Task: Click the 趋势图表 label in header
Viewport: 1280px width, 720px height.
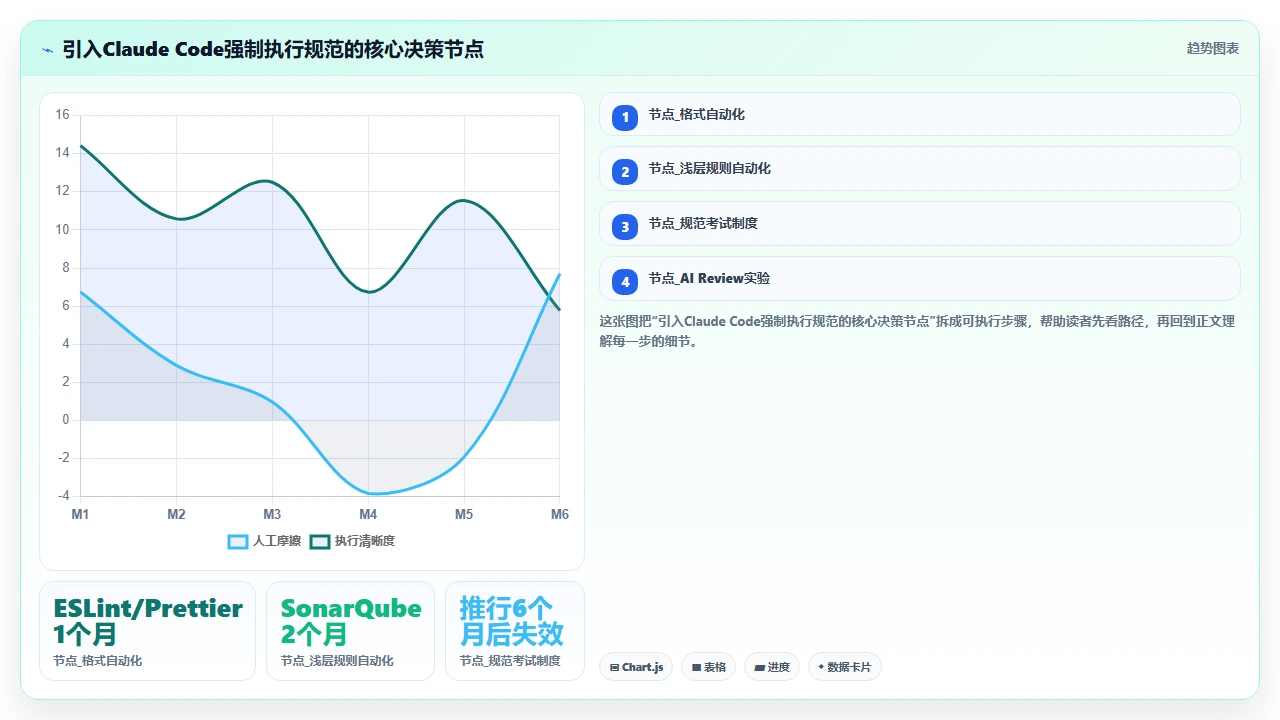Action: (x=1213, y=48)
